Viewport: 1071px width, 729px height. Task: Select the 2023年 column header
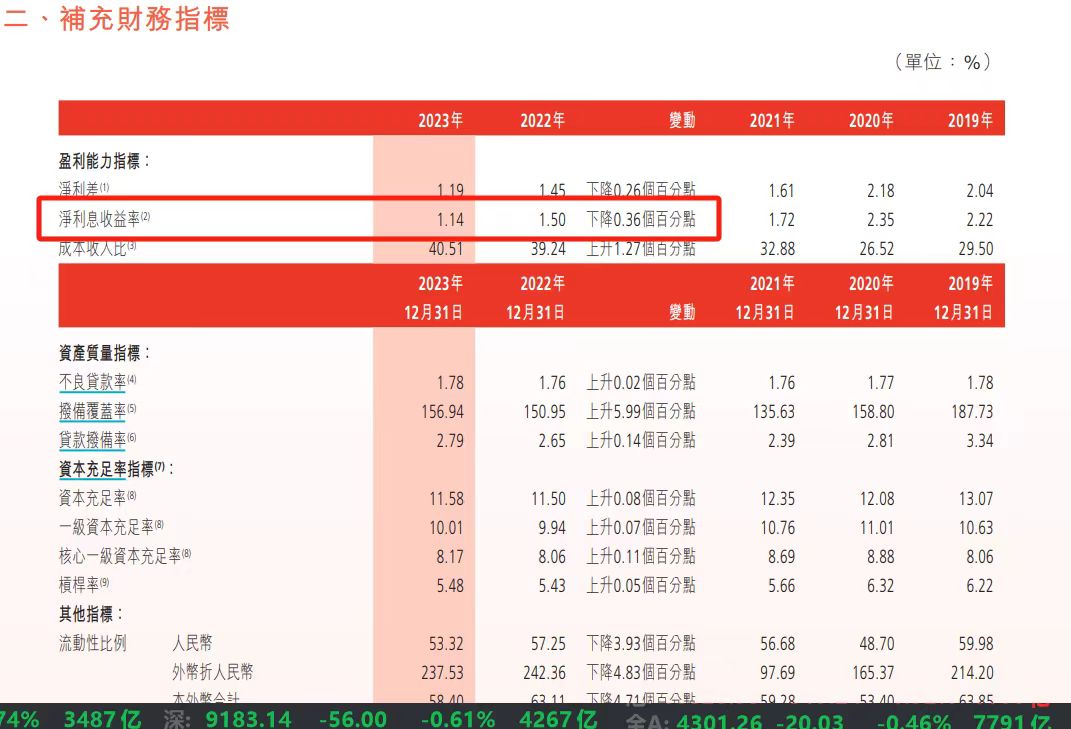[440, 119]
